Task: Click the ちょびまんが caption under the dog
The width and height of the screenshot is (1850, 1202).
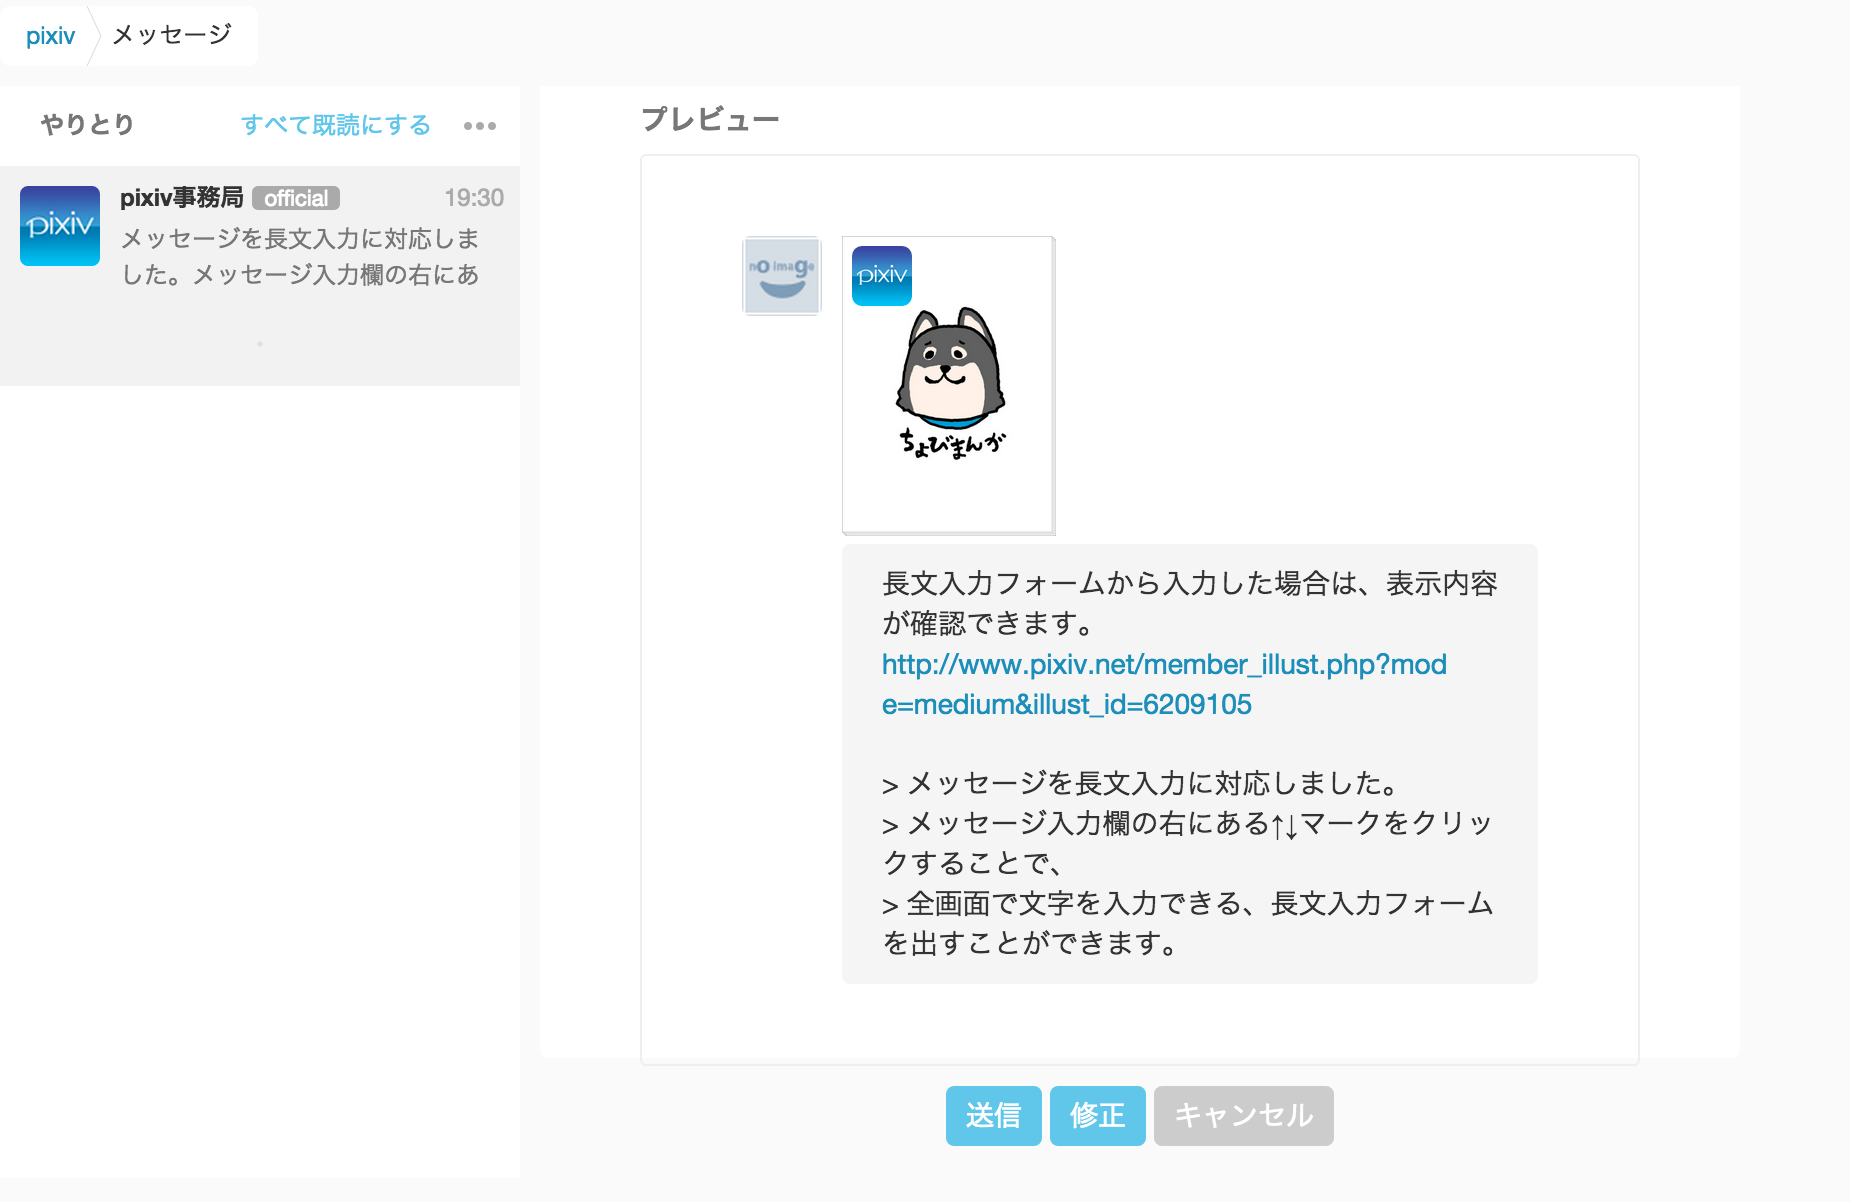Action: 952,443
